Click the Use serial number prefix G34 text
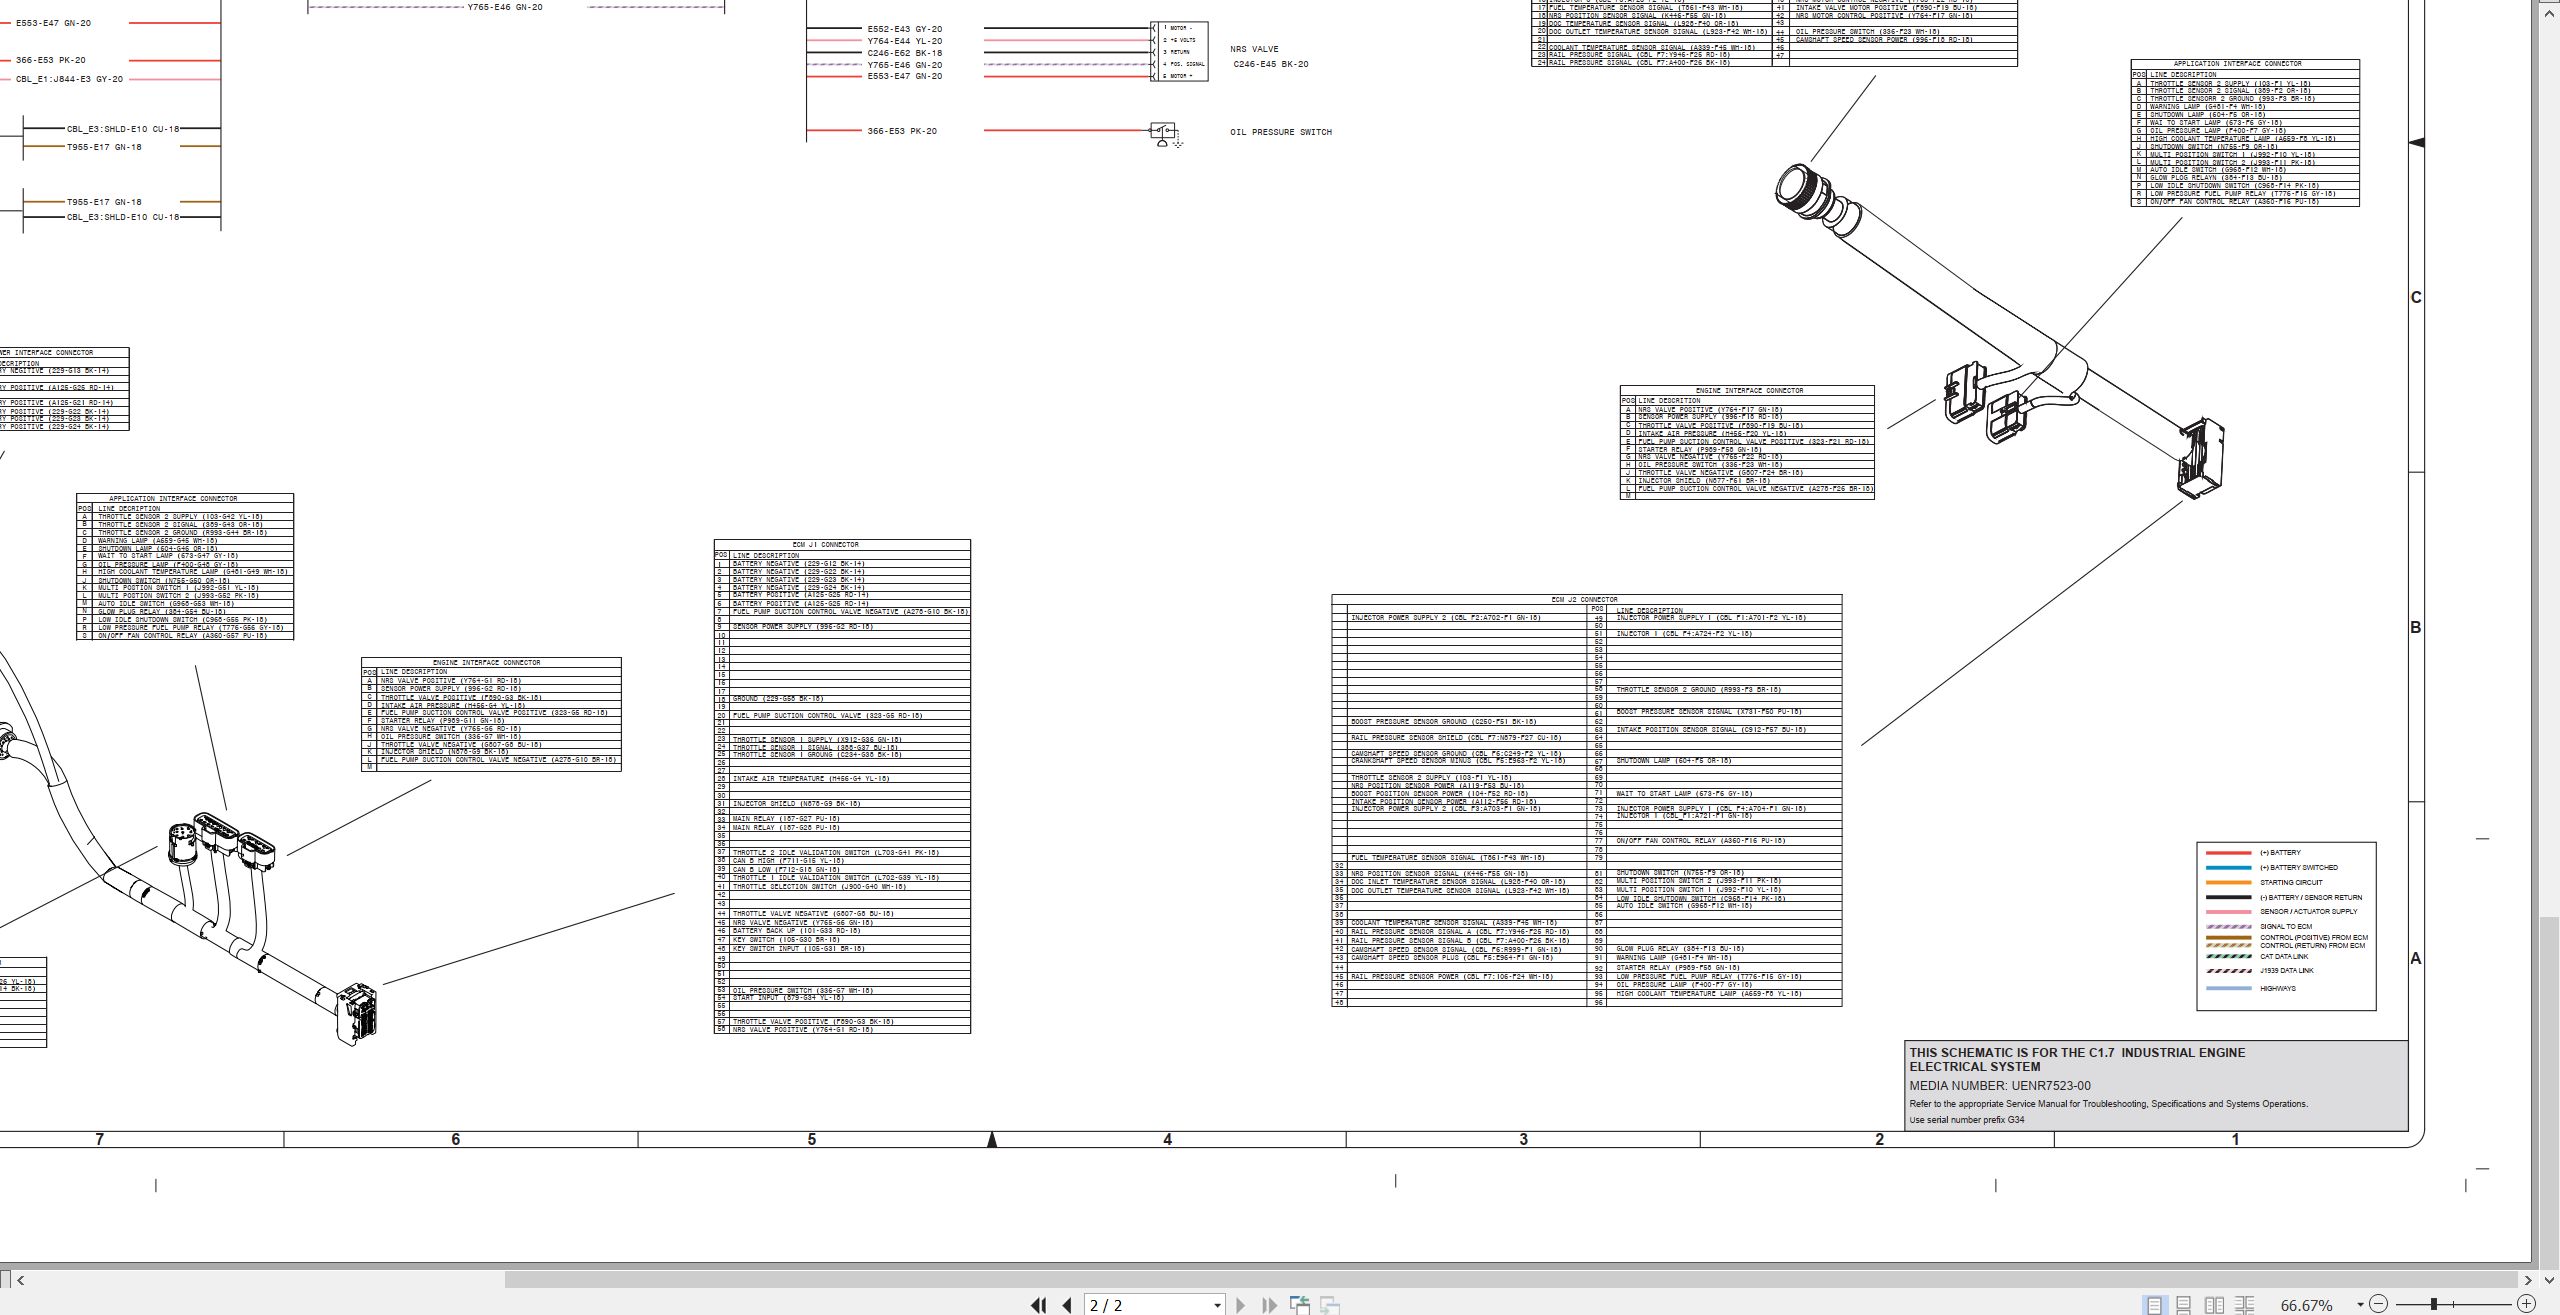 pos(1967,1120)
